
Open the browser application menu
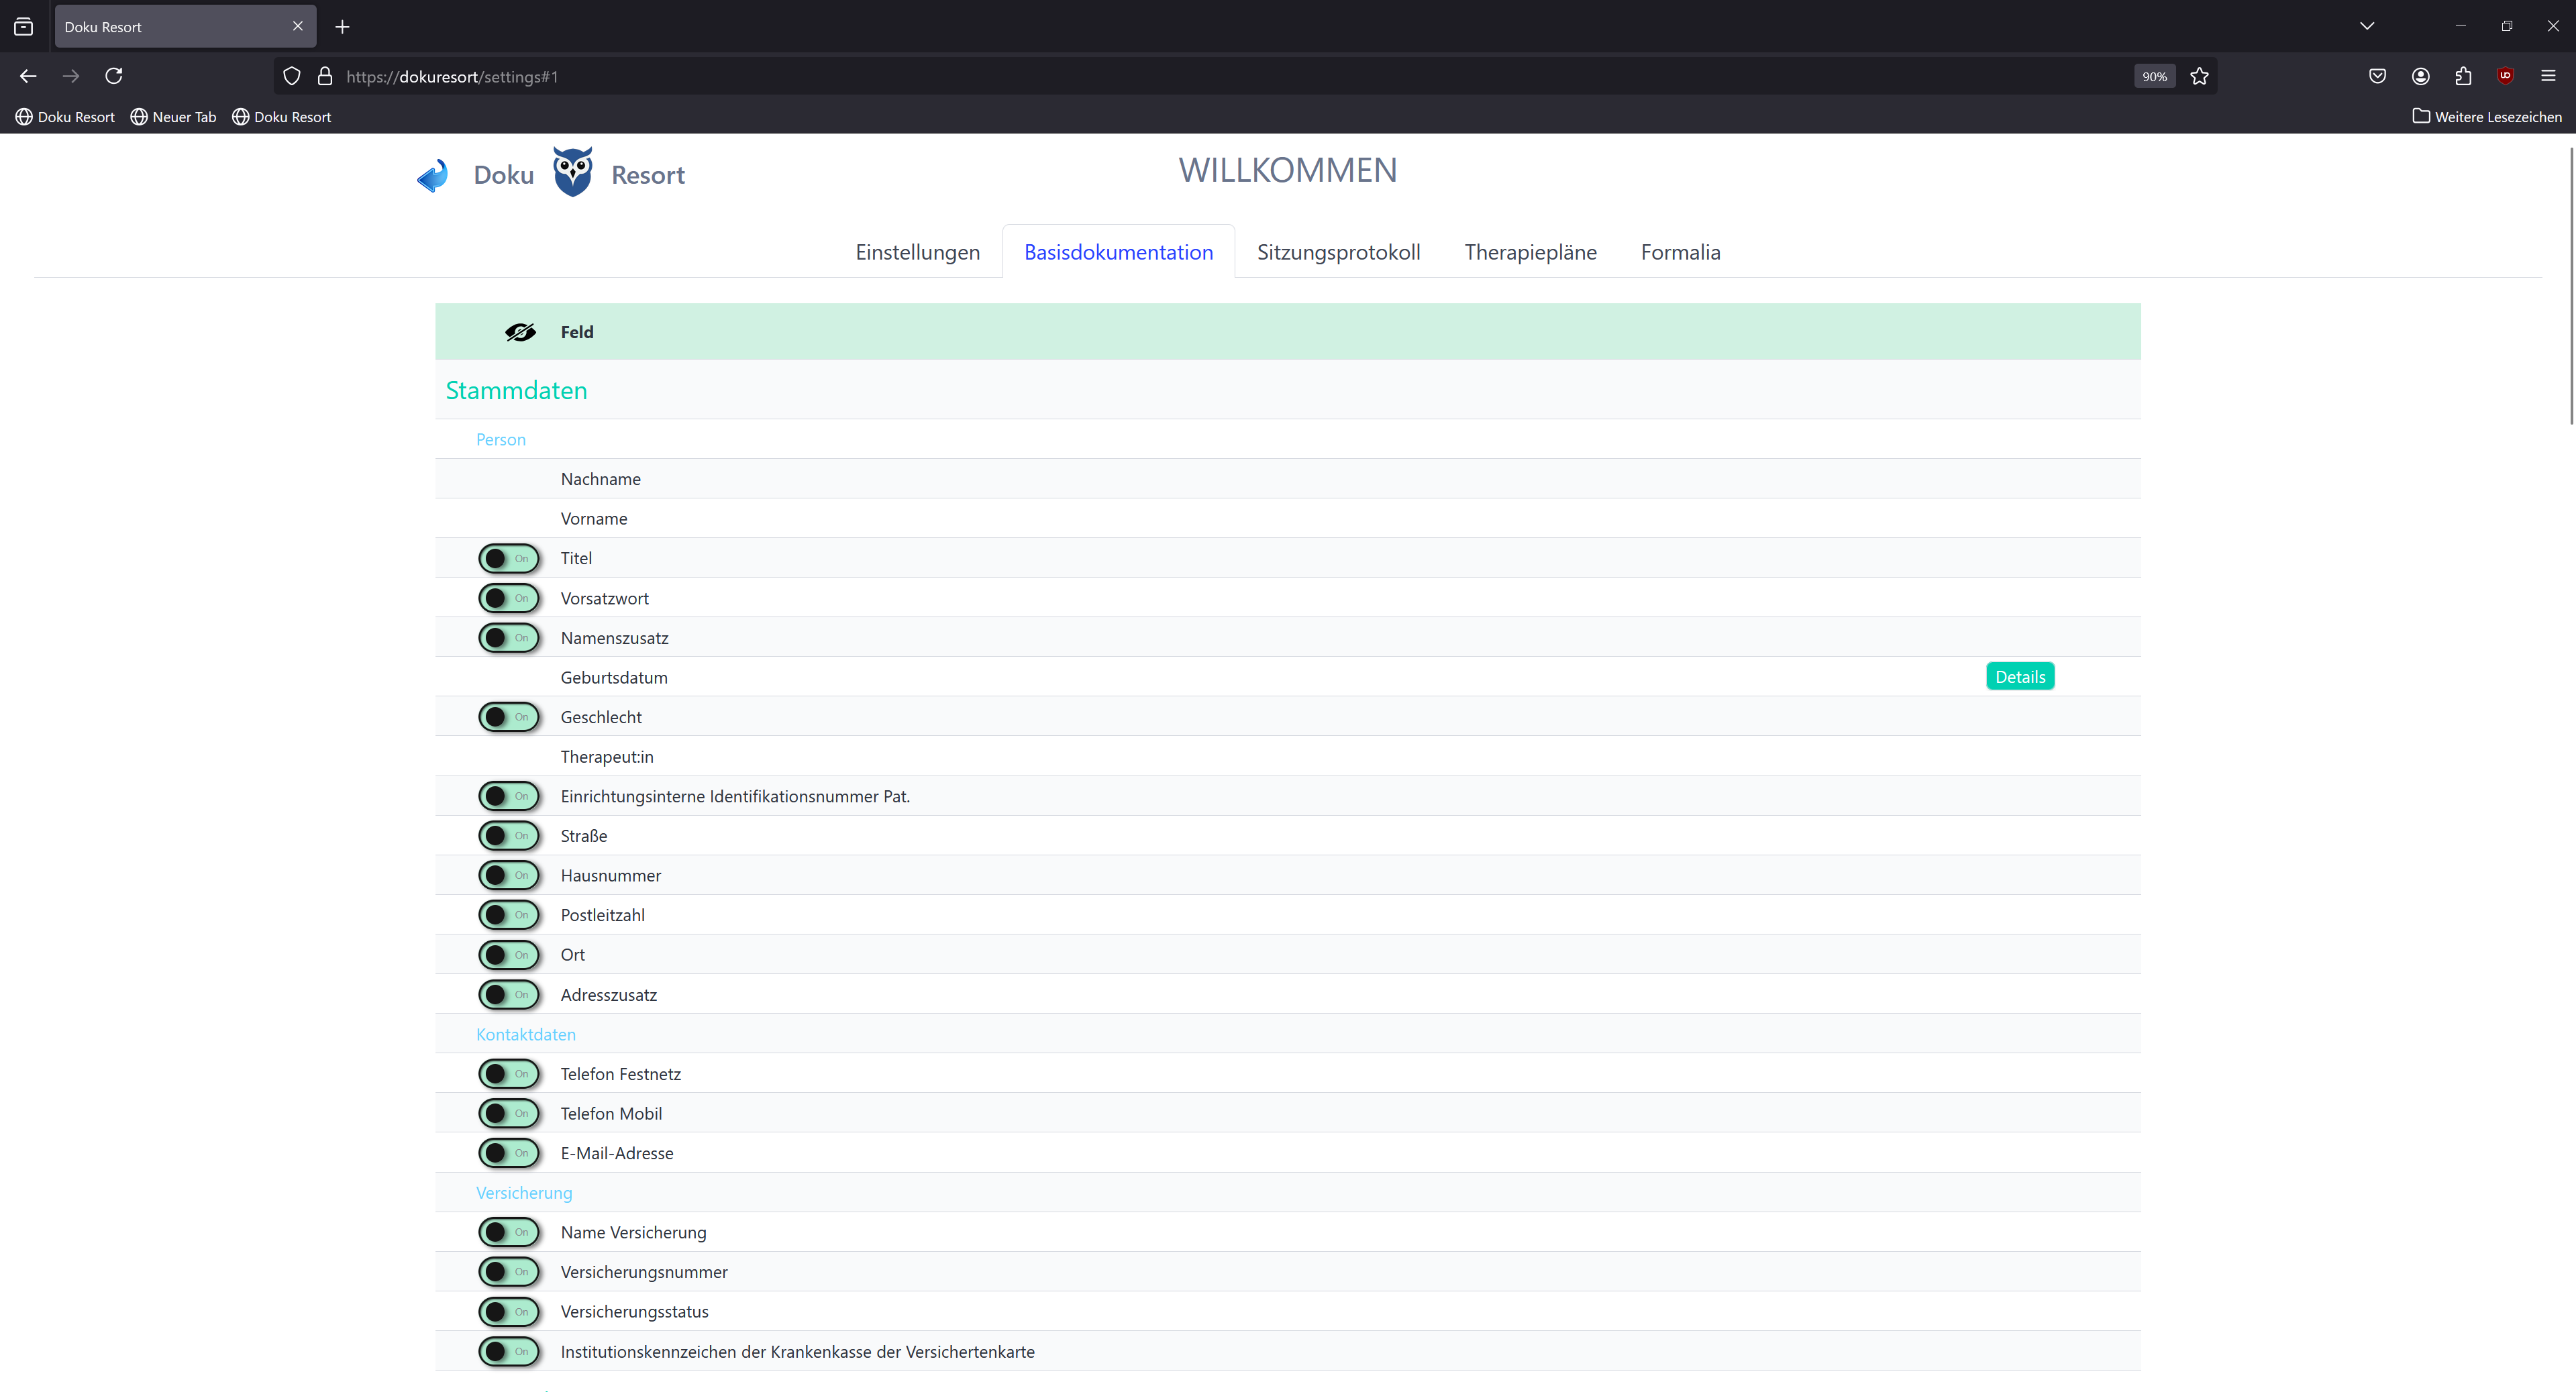(2548, 76)
